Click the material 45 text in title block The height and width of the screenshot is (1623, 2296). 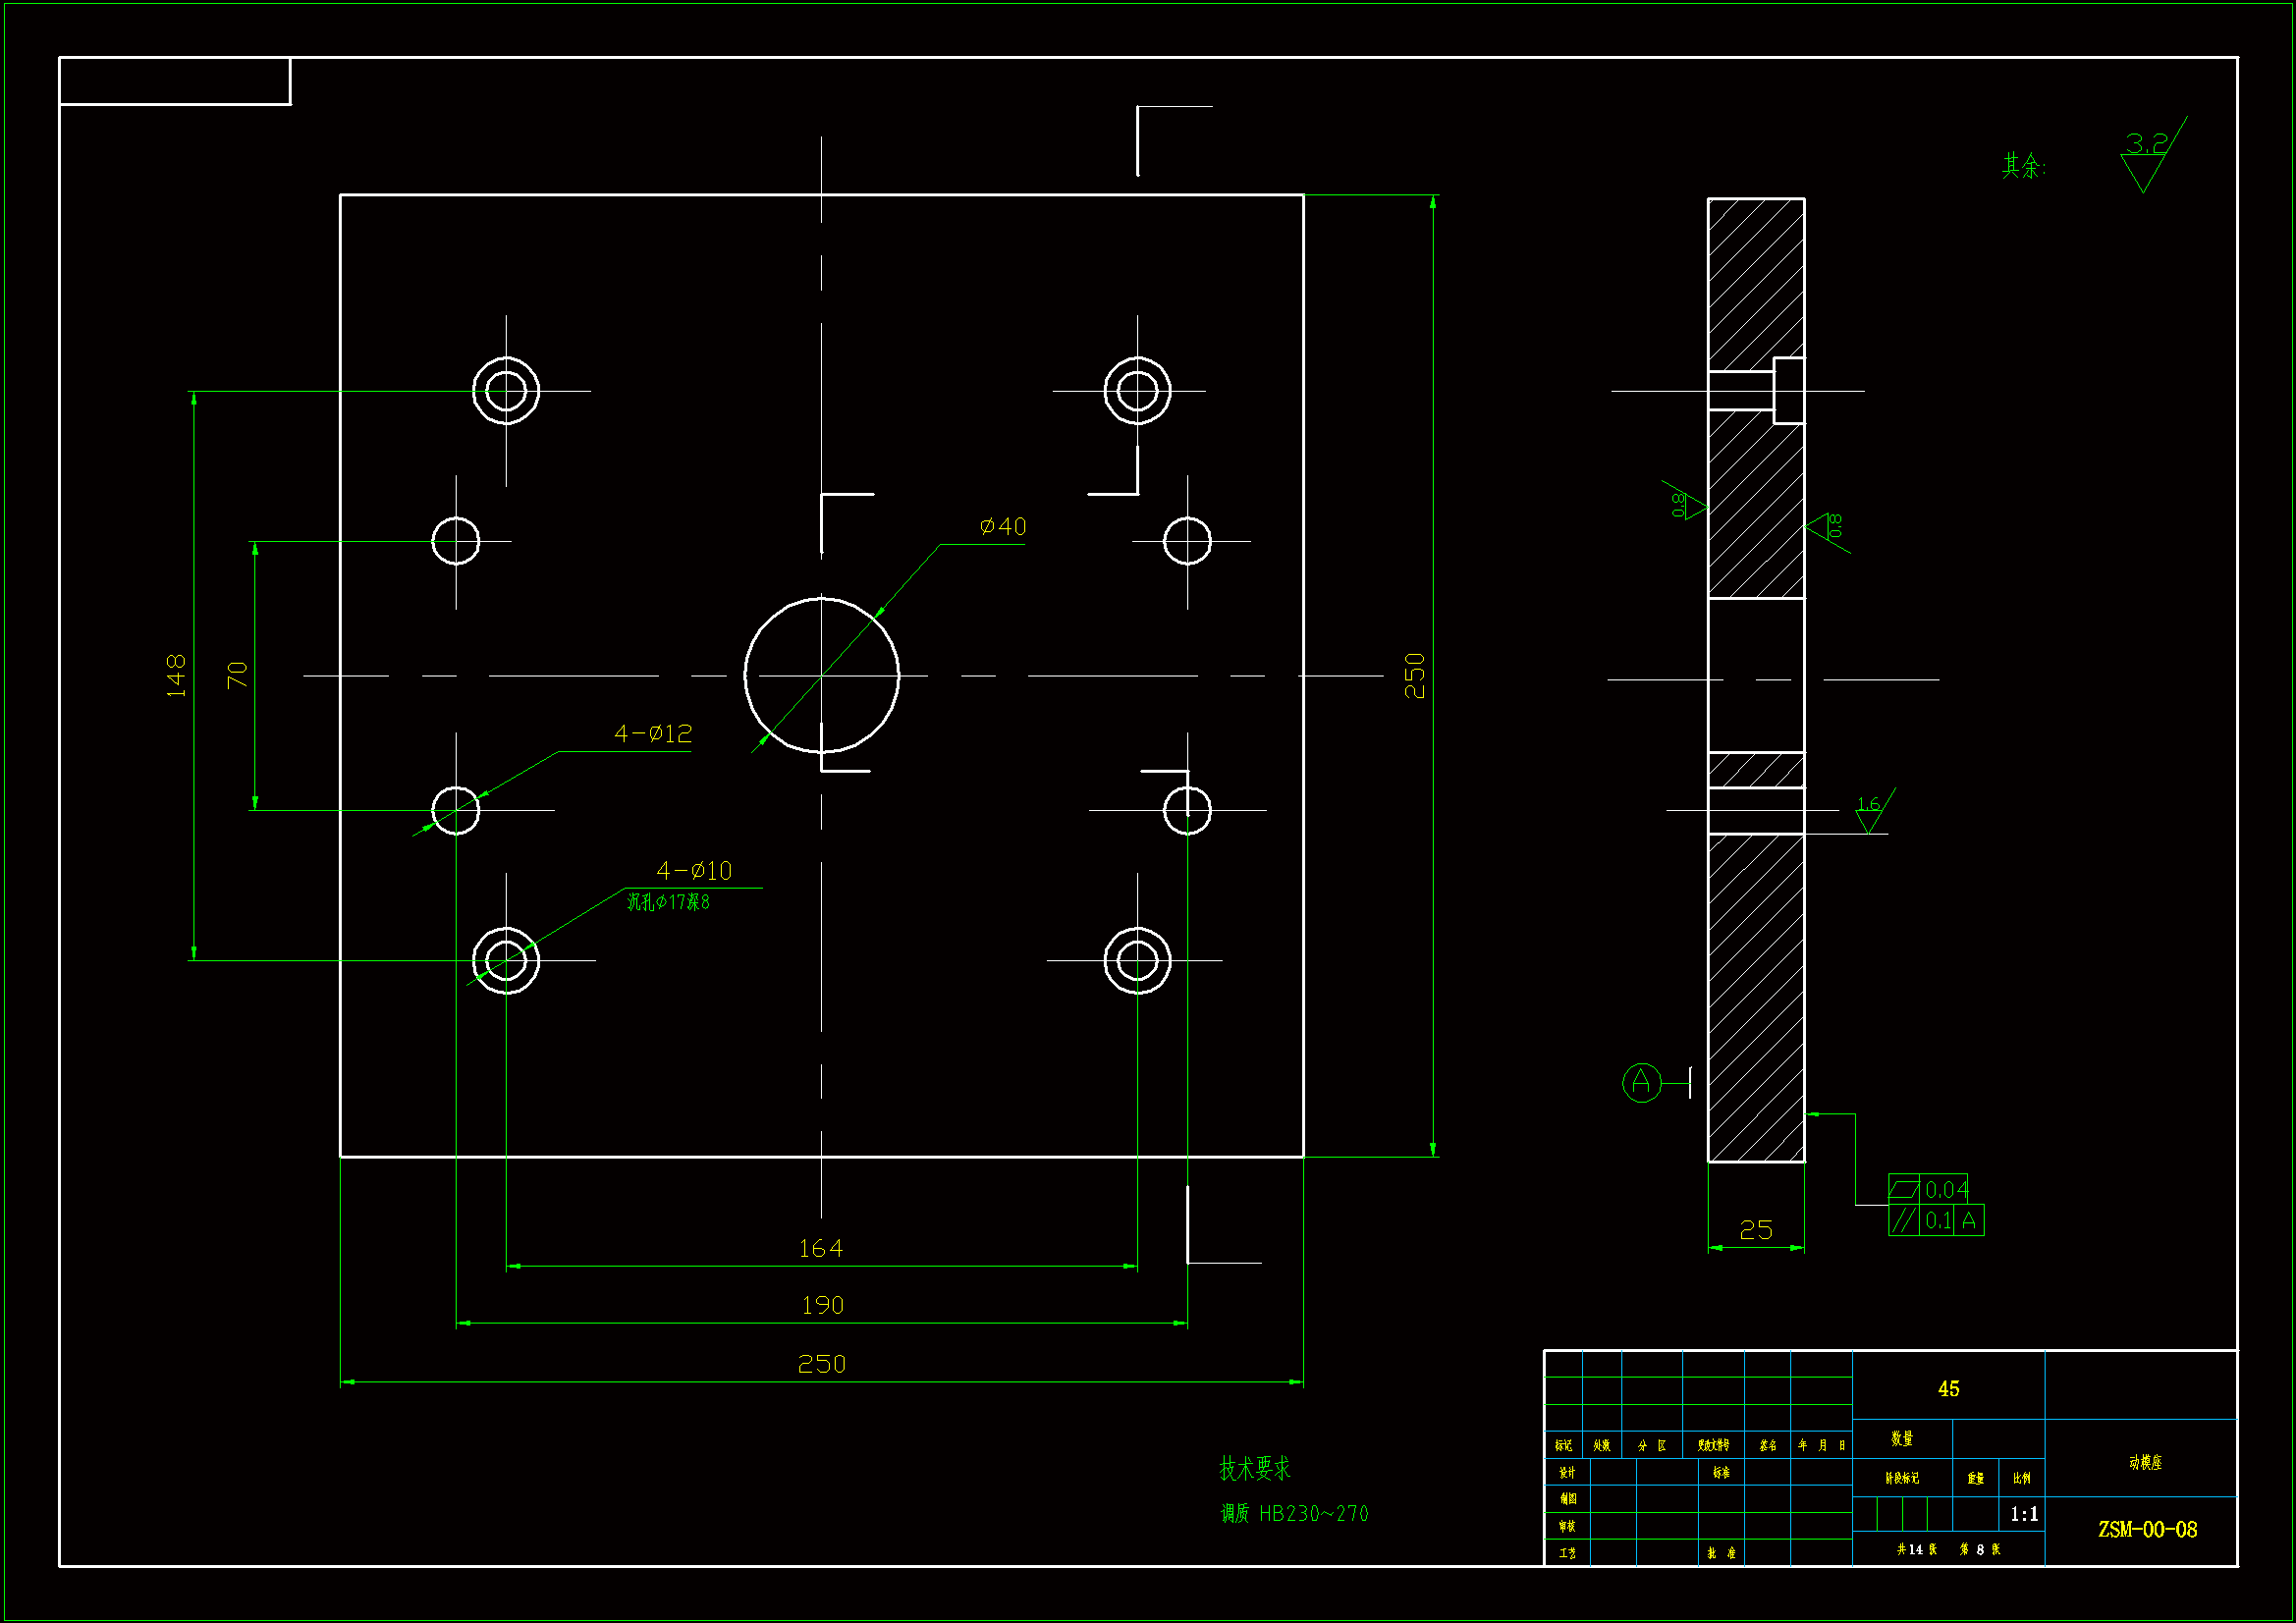pyautogui.click(x=1948, y=1388)
